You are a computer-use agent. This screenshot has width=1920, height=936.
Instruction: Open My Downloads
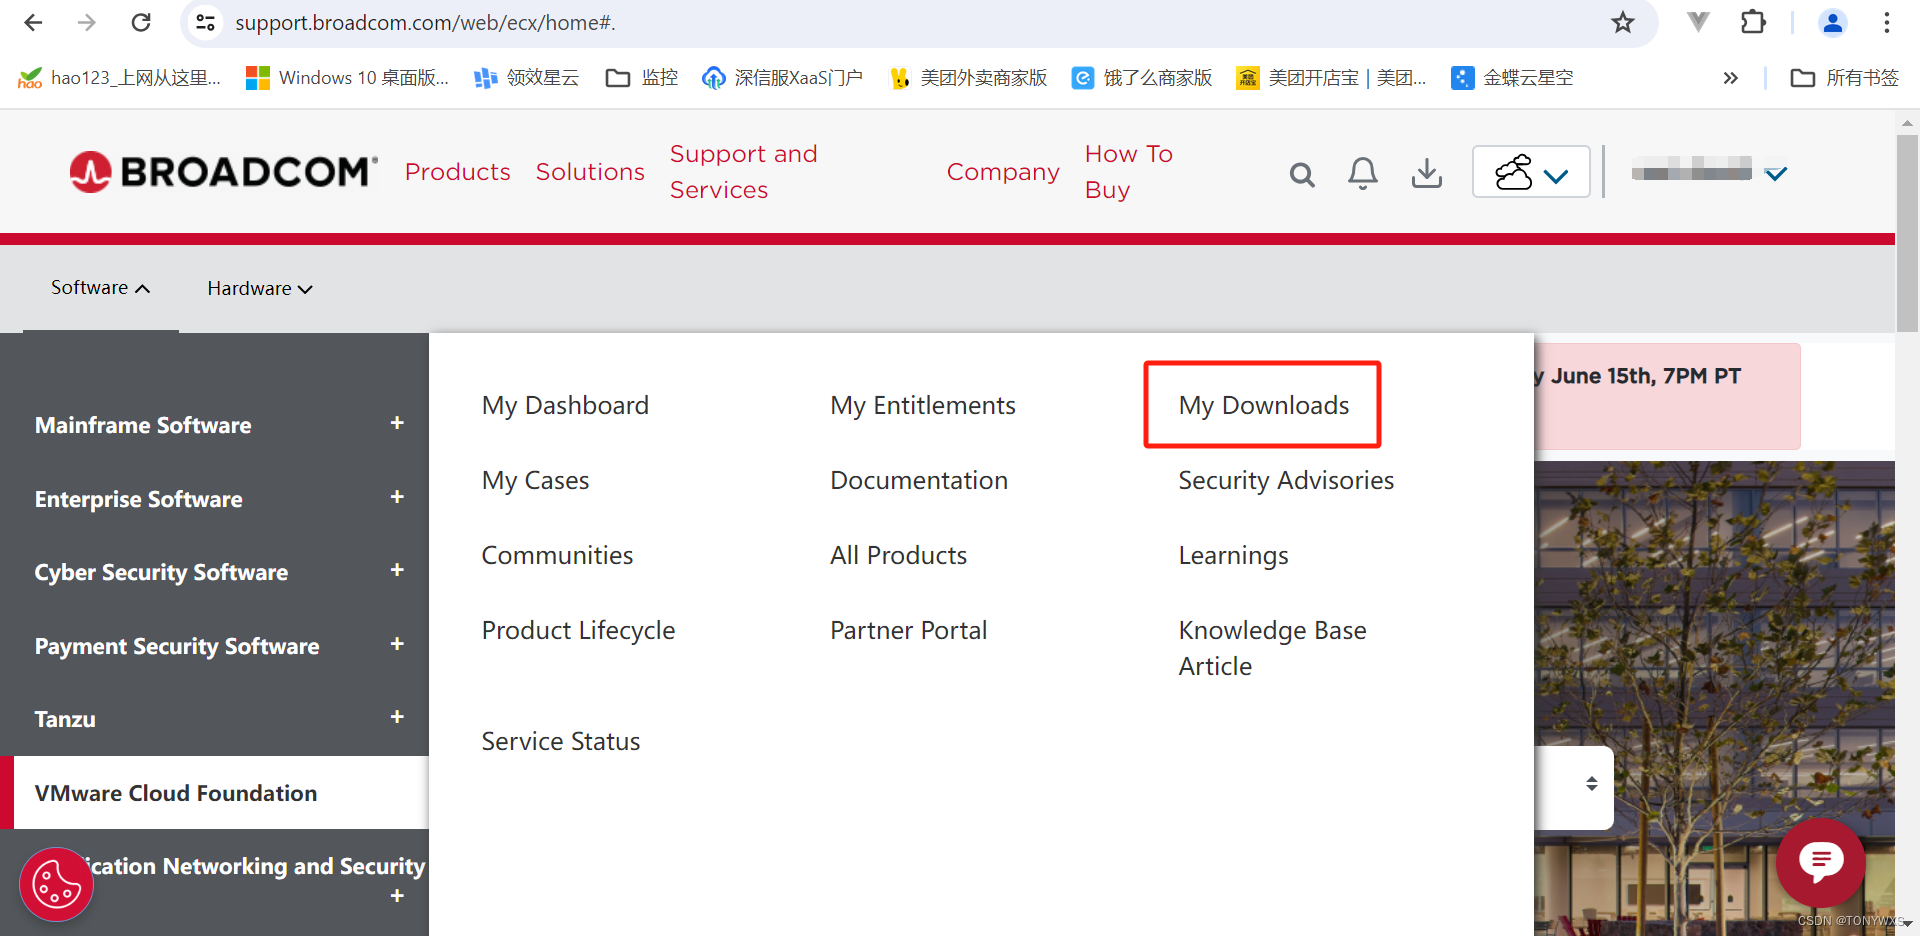point(1263,405)
